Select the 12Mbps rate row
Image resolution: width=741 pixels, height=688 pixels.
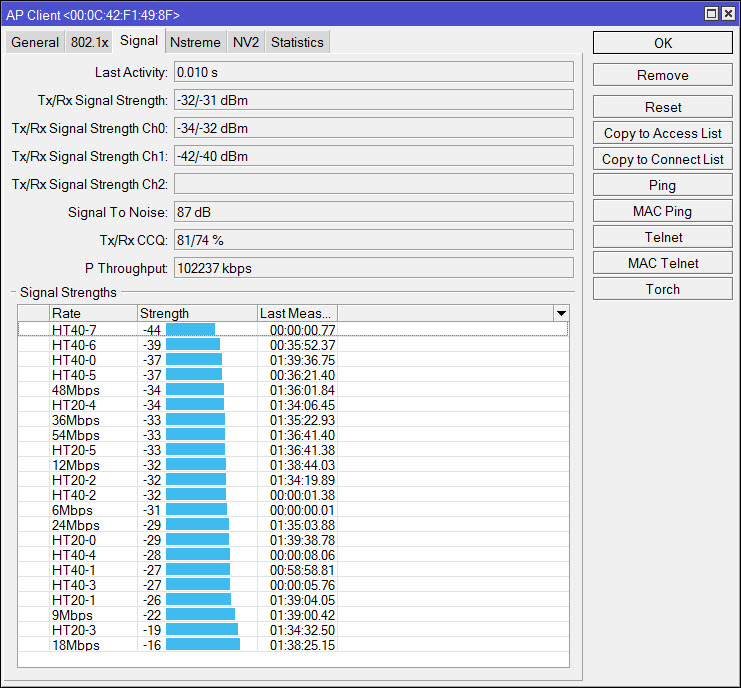click(x=293, y=465)
